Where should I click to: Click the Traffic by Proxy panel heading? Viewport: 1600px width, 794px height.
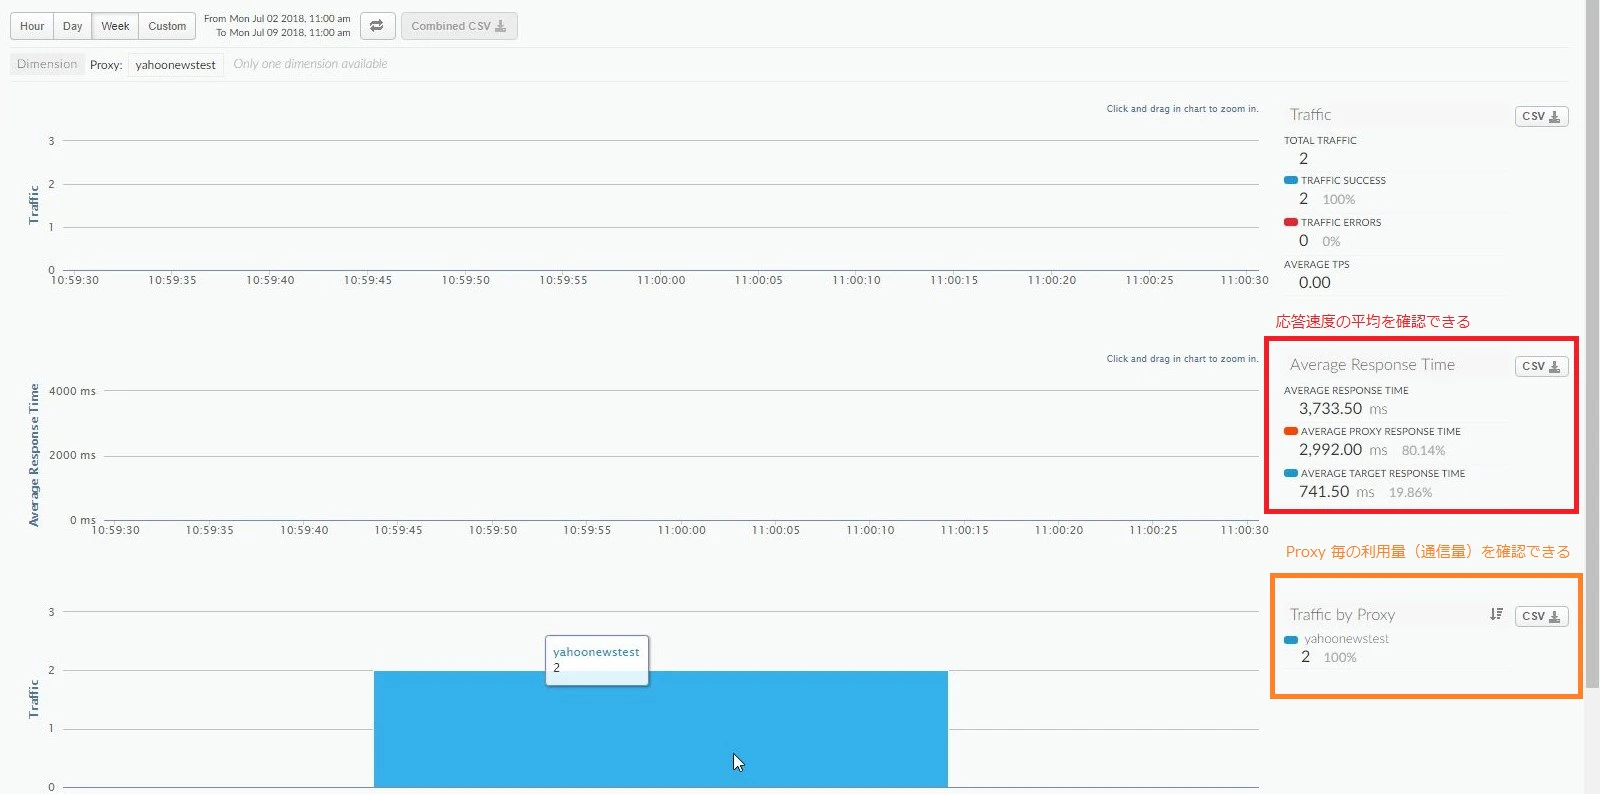tap(1342, 615)
